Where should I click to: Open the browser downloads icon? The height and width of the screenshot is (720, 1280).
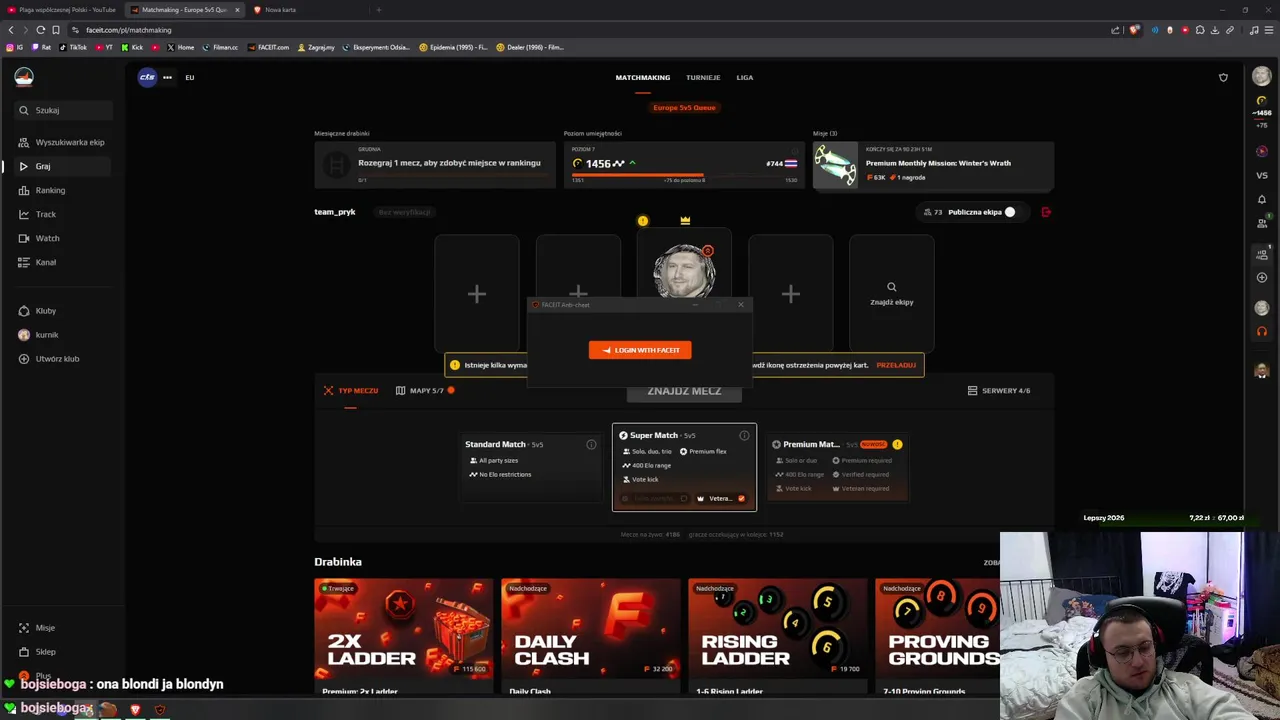1215,30
